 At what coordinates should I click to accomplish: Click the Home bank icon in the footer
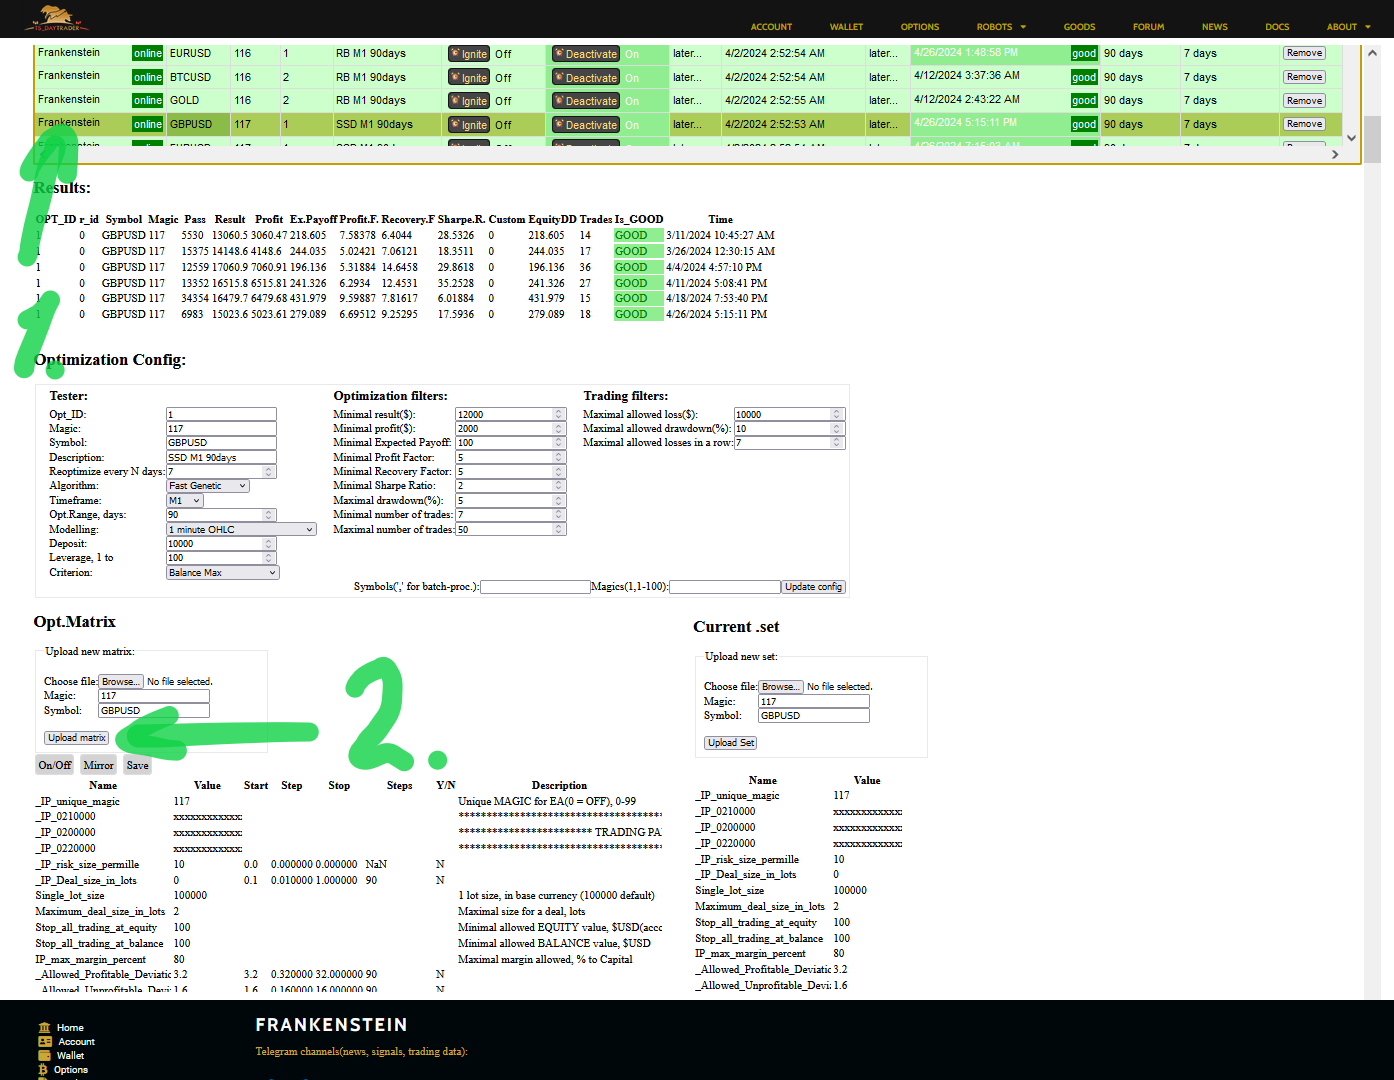pos(44,1028)
